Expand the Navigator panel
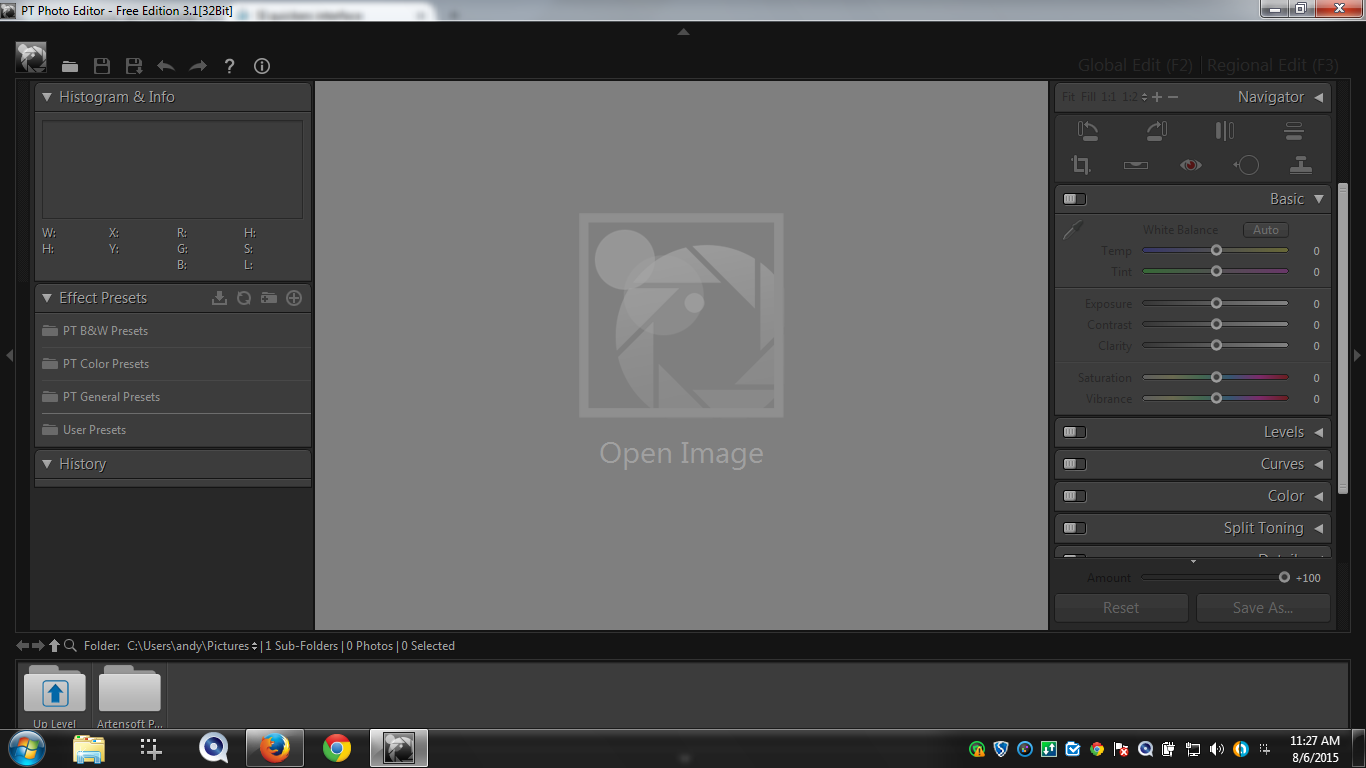 [1319, 97]
